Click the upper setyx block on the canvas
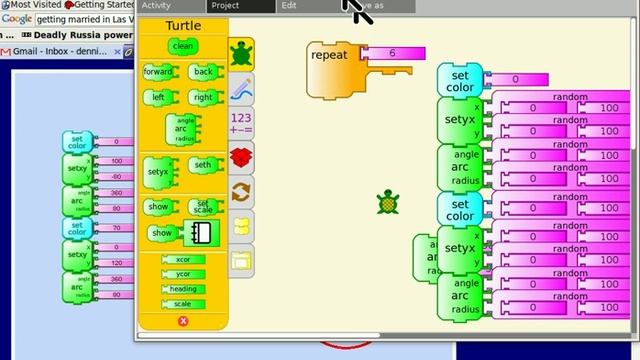This screenshot has height=360, width=640. pos(460,120)
